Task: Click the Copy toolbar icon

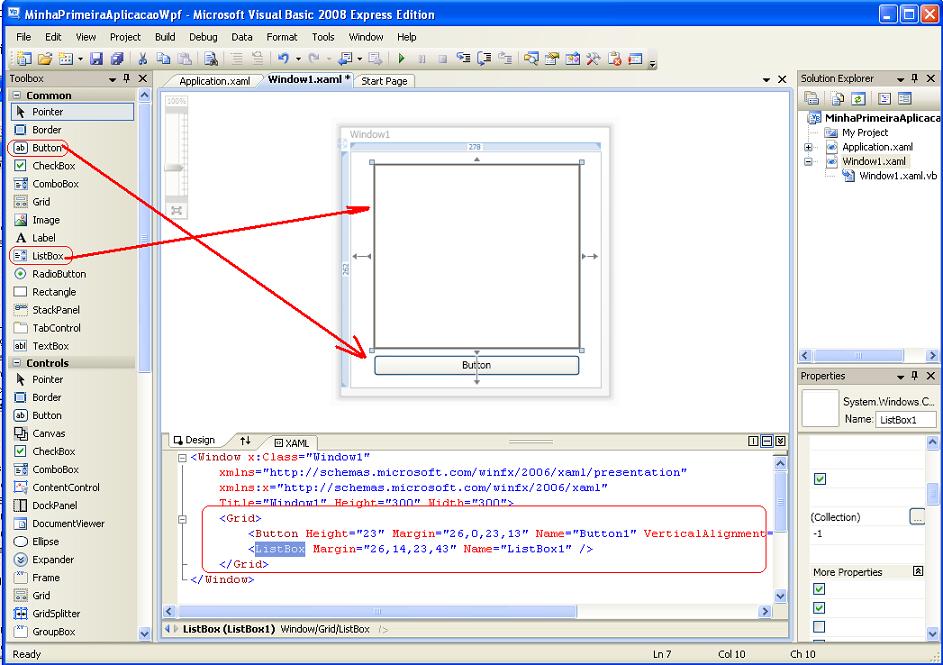Action: pos(163,58)
